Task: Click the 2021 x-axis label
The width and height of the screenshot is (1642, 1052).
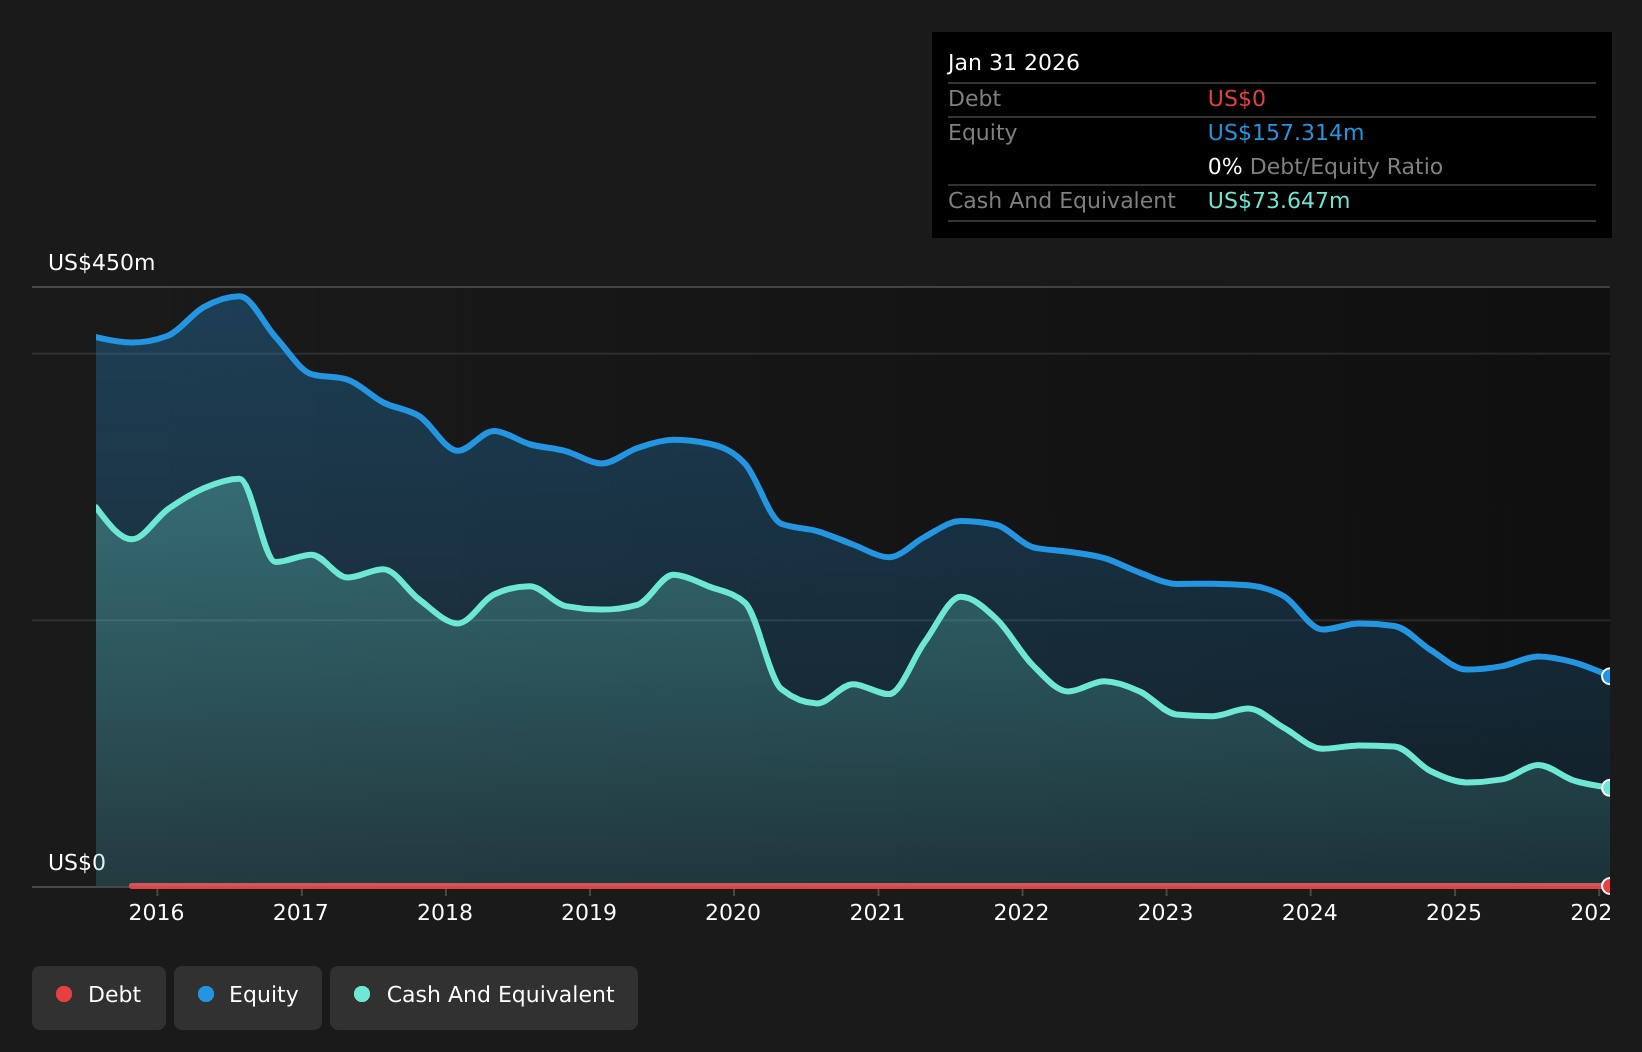Action: (x=877, y=913)
